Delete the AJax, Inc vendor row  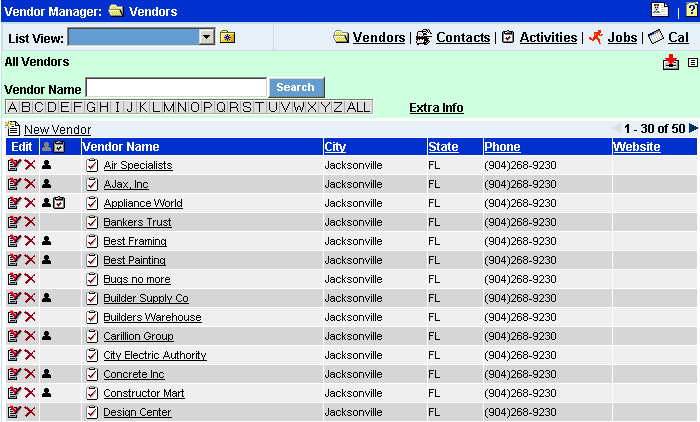[30, 184]
